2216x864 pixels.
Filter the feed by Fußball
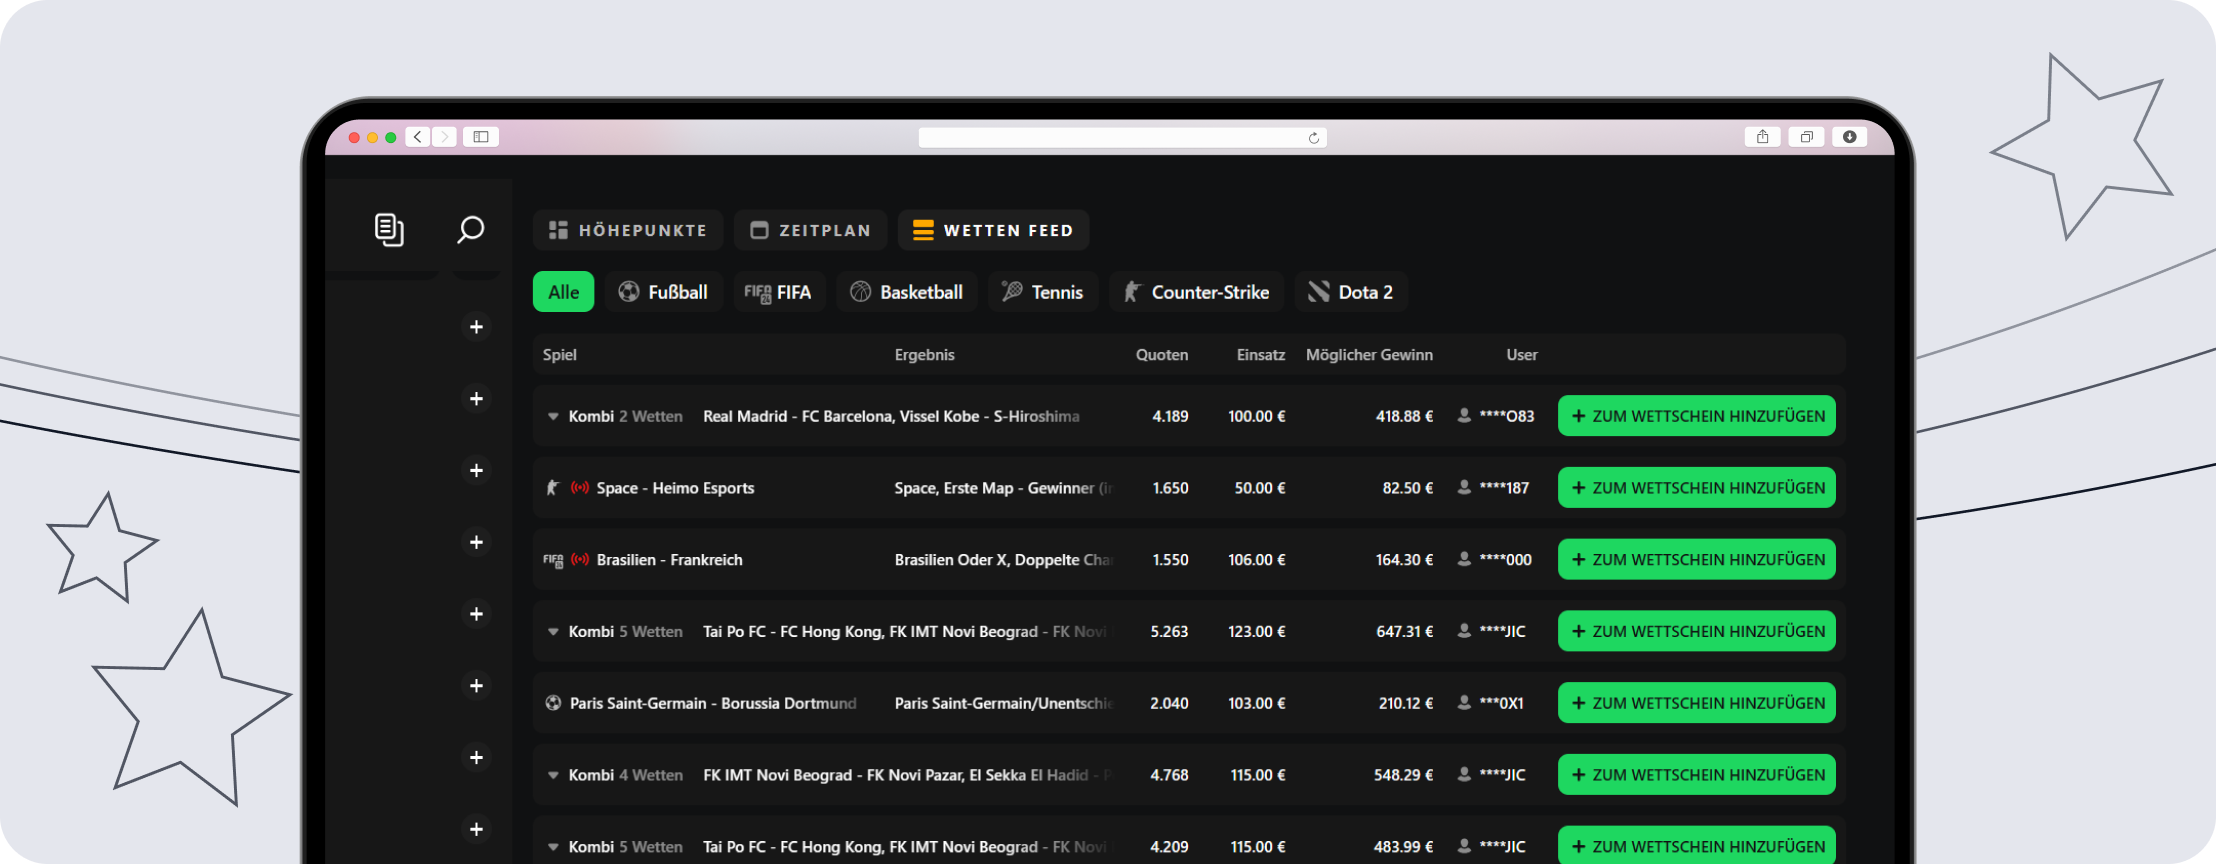(663, 292)
